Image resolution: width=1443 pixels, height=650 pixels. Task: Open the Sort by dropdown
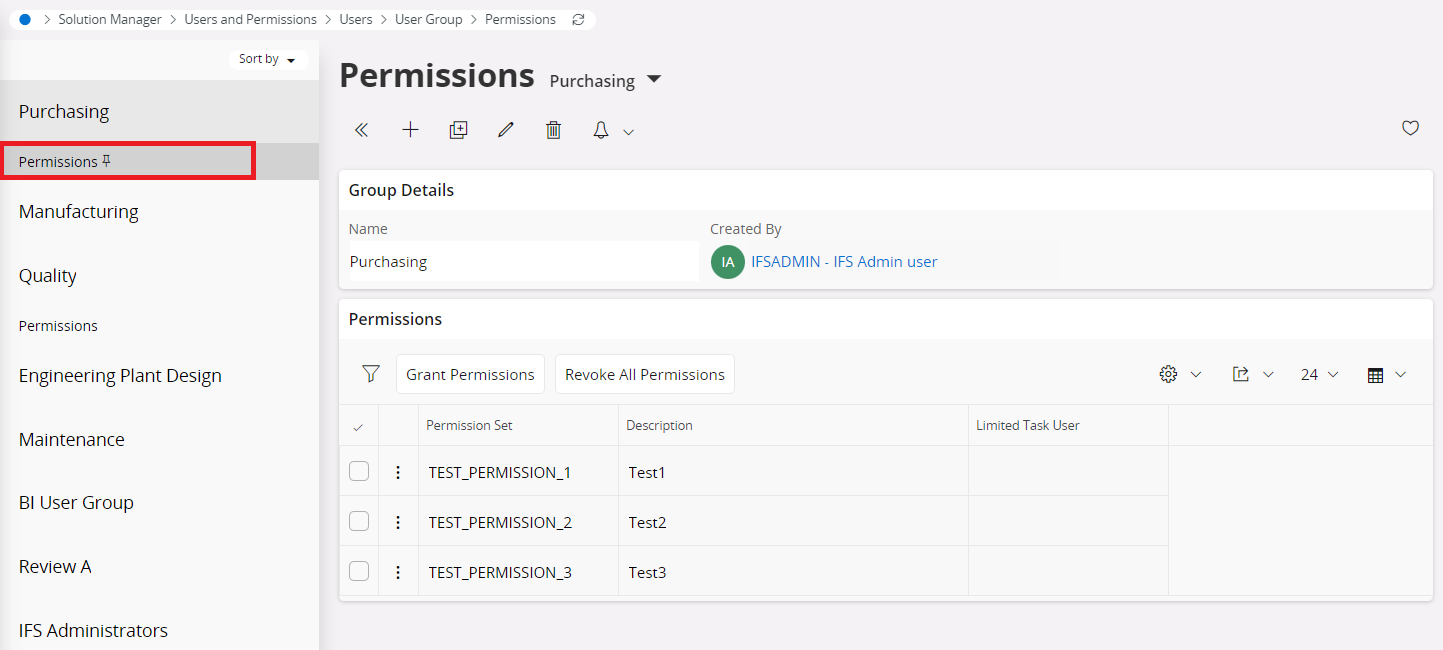(x=267, y=59)
